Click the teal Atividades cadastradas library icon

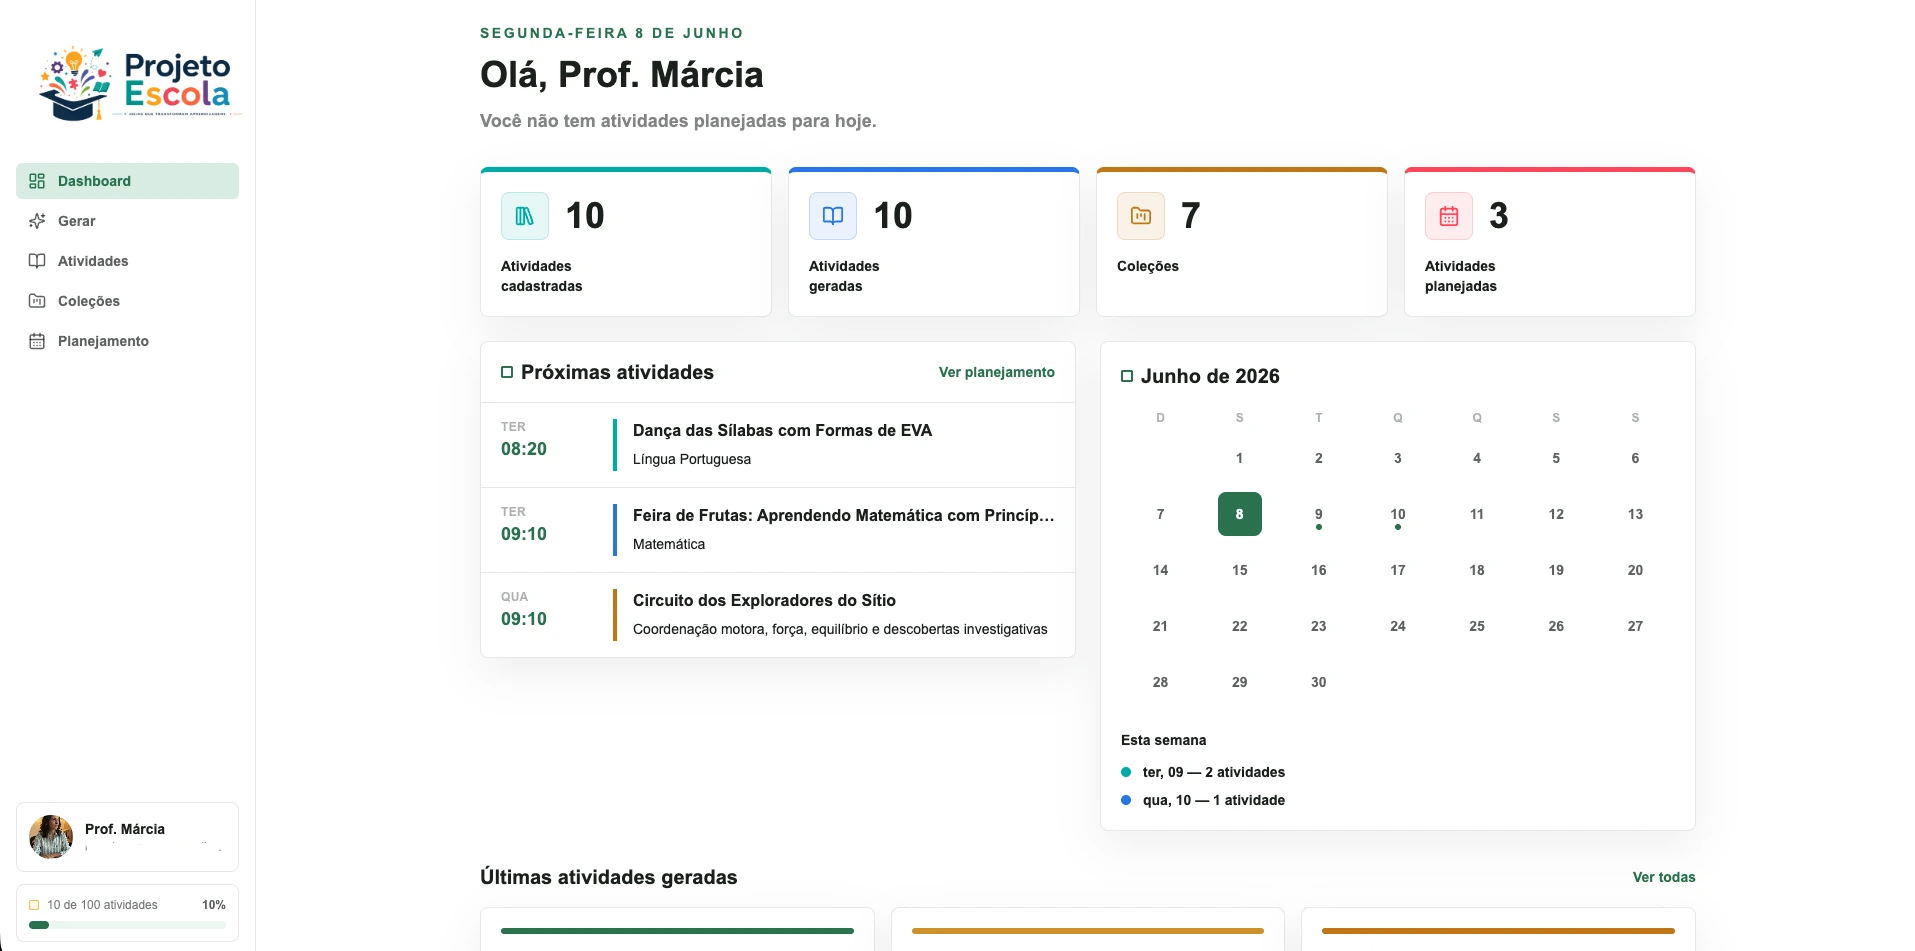pos(525,216)
